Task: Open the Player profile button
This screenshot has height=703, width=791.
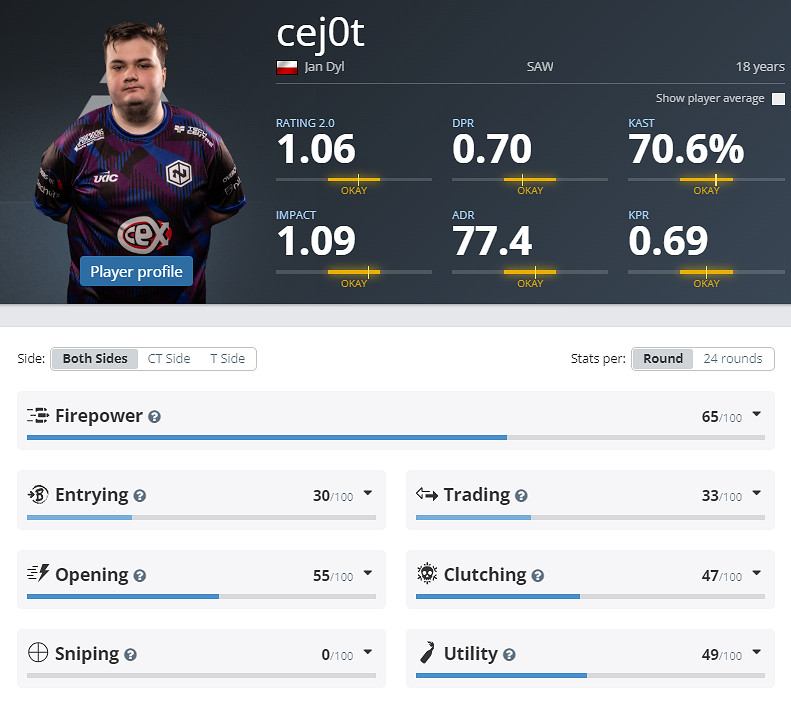Action: (x=136, y=271)
